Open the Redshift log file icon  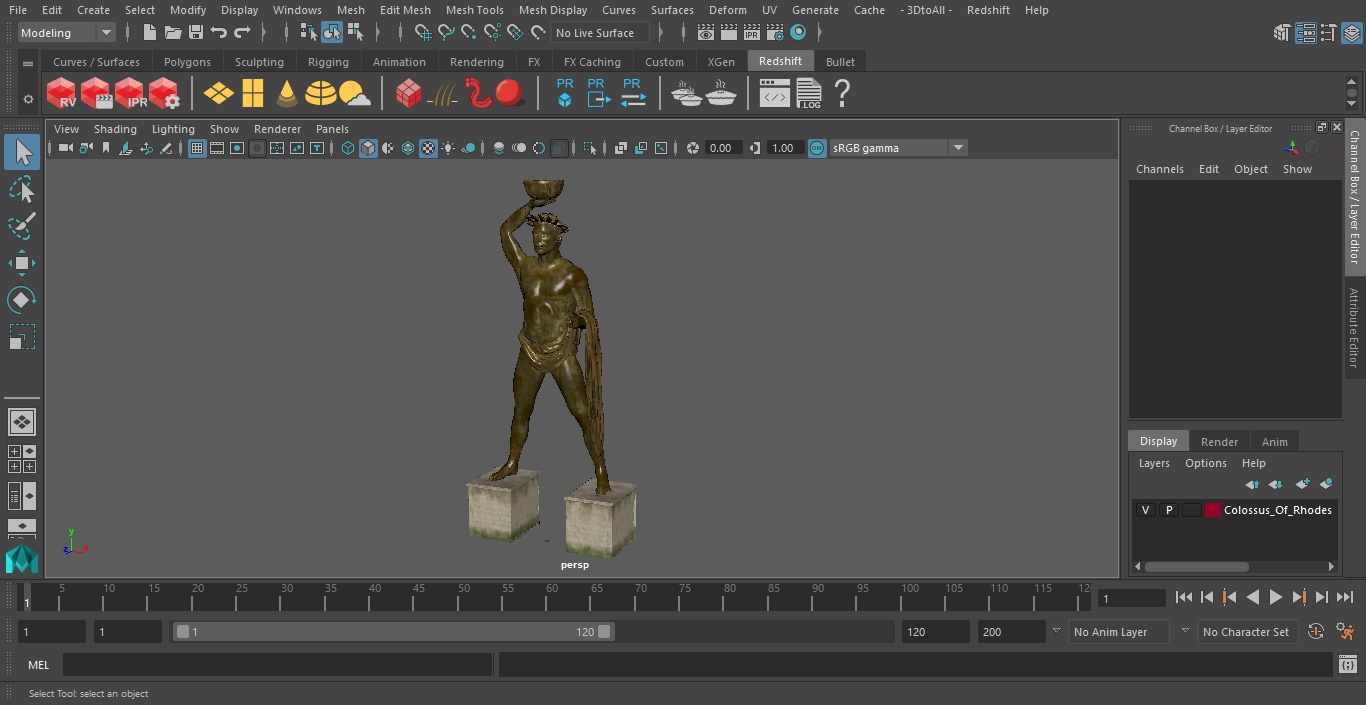pos(808,94)
